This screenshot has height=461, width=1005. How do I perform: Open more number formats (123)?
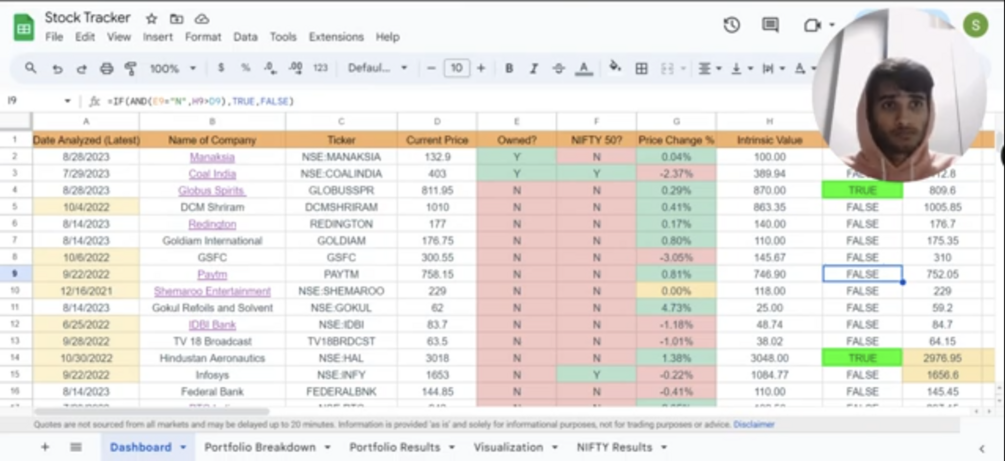[320, 68]
